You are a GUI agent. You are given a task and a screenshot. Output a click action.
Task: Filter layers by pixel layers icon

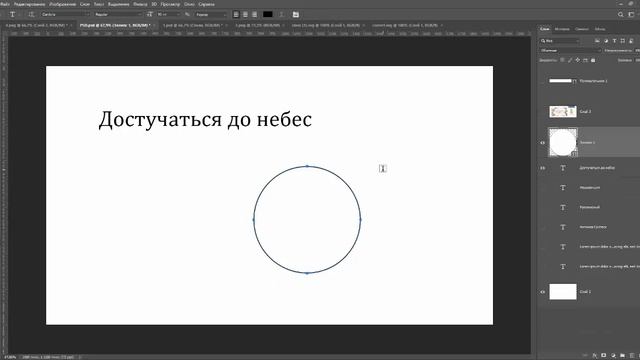[x=597, y=41]
